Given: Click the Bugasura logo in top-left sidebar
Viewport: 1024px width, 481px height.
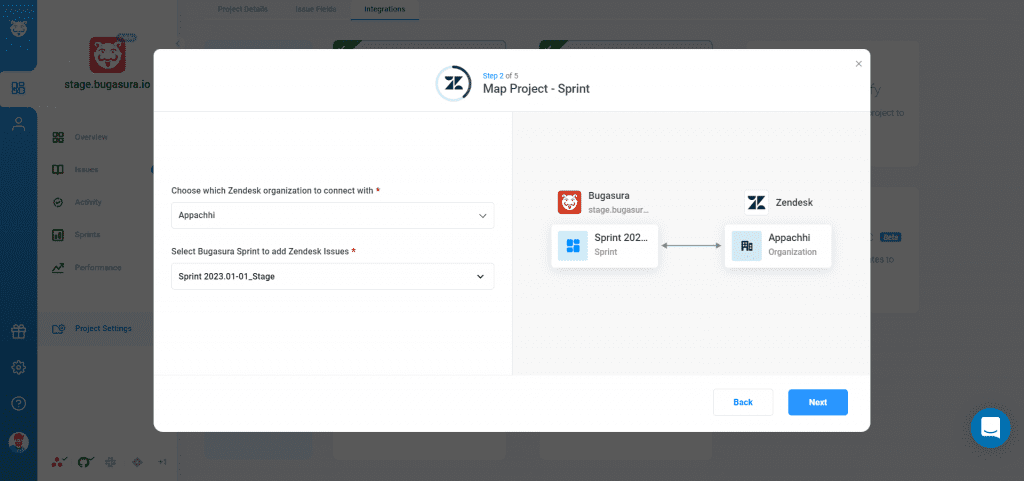Looking at the screenshot, I should point(18,28).
